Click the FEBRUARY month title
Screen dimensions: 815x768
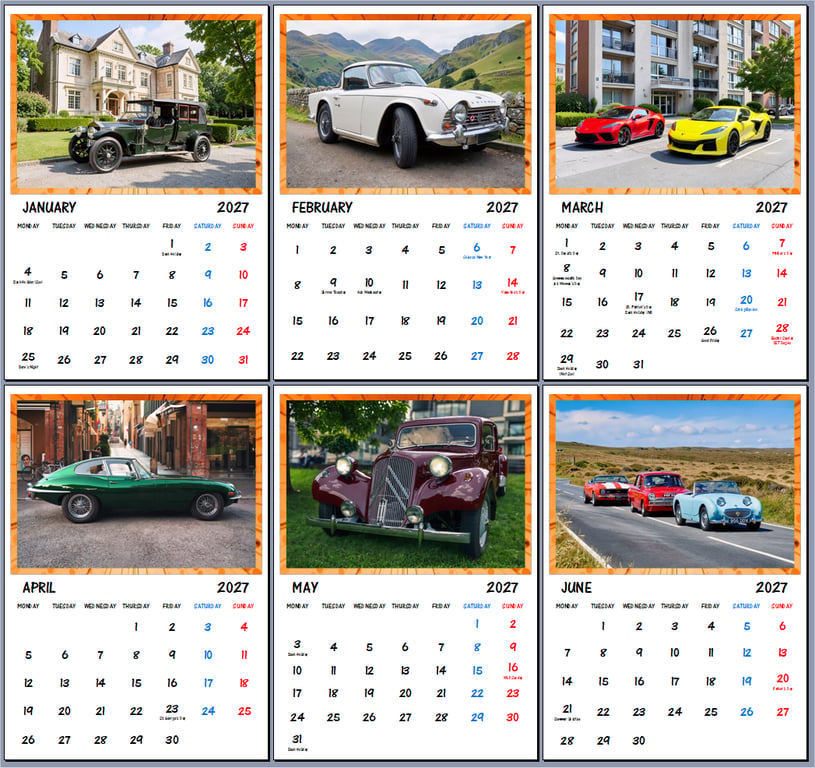(x=322, y=207)
